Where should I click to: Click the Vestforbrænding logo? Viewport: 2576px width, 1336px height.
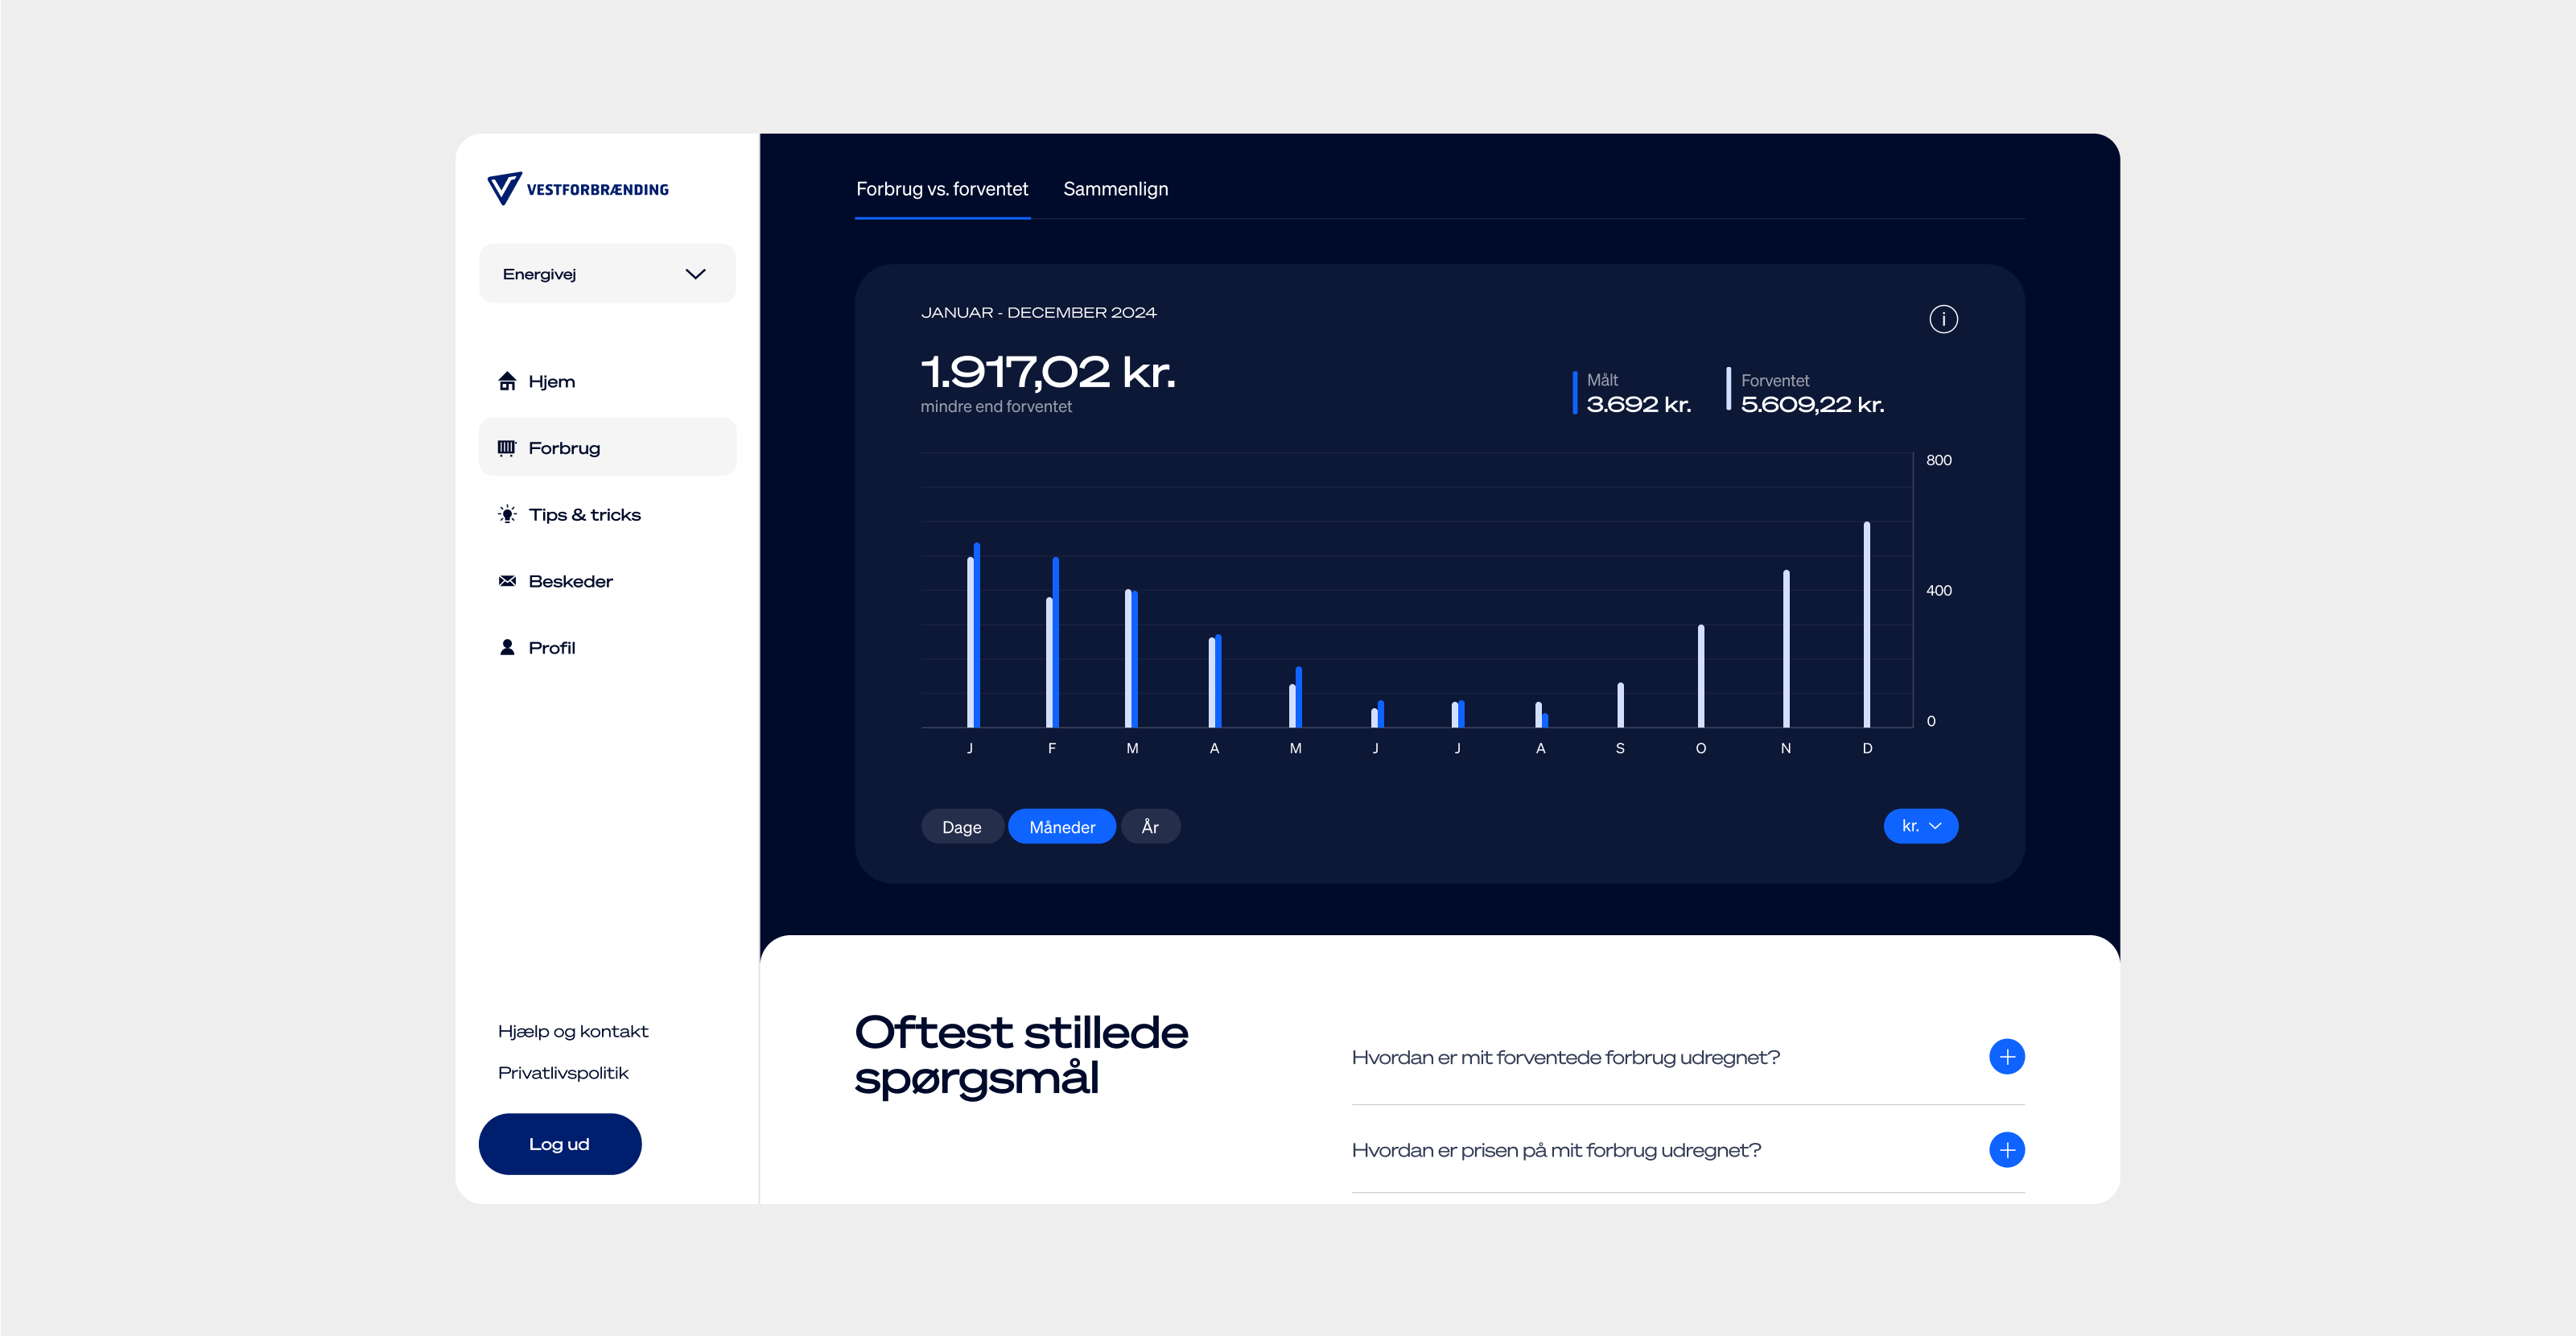tap(577, 189)
